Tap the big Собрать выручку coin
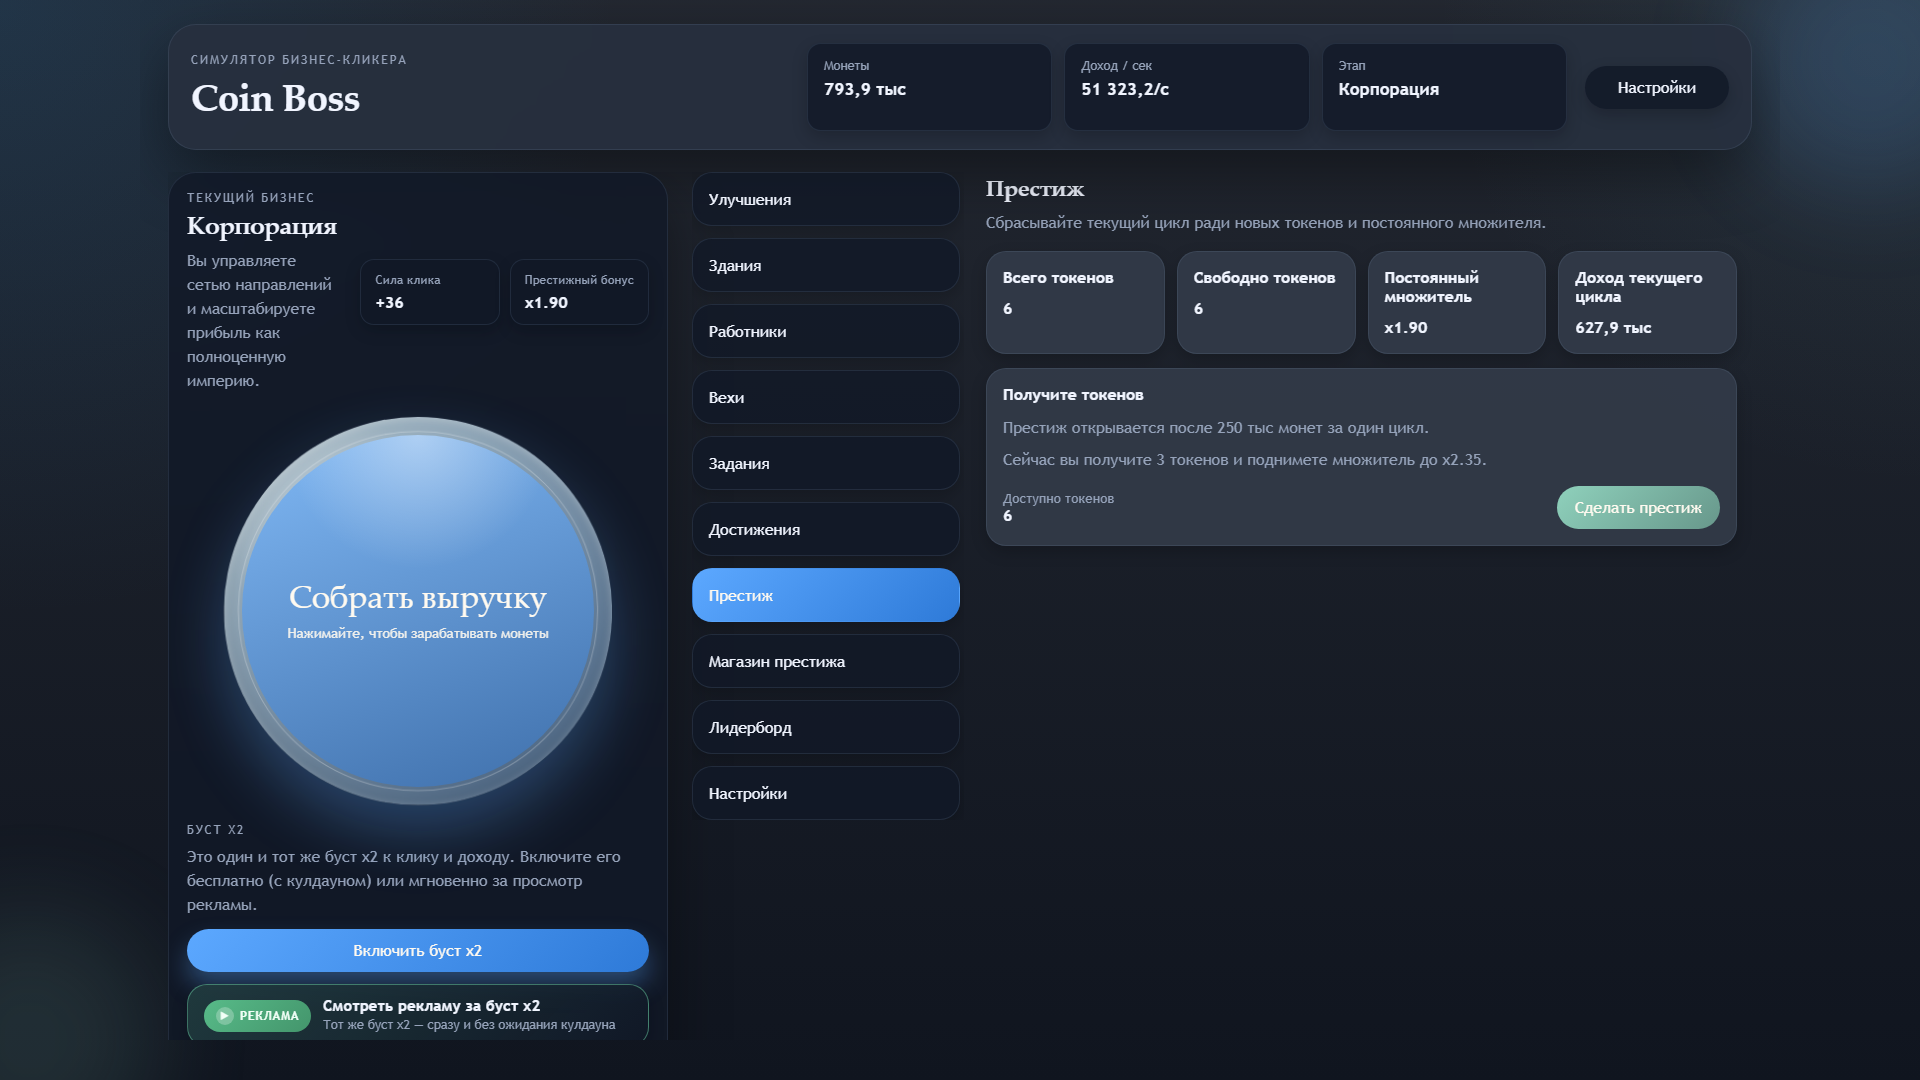This screenshot has width=1920, height=1080. click(417, 610)
